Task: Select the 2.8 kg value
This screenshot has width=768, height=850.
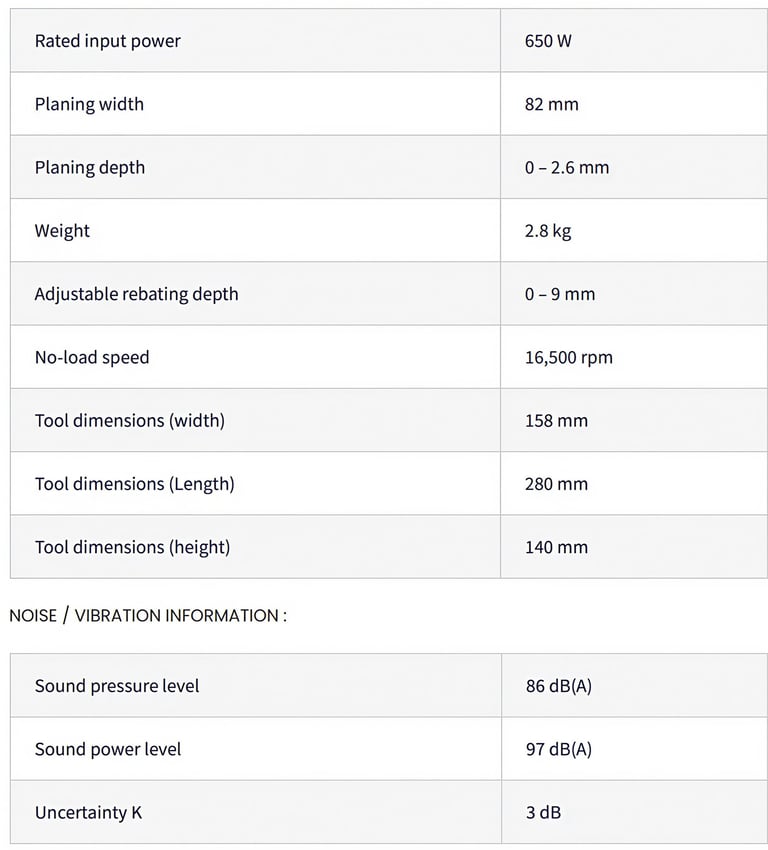Action: (548, 231)
